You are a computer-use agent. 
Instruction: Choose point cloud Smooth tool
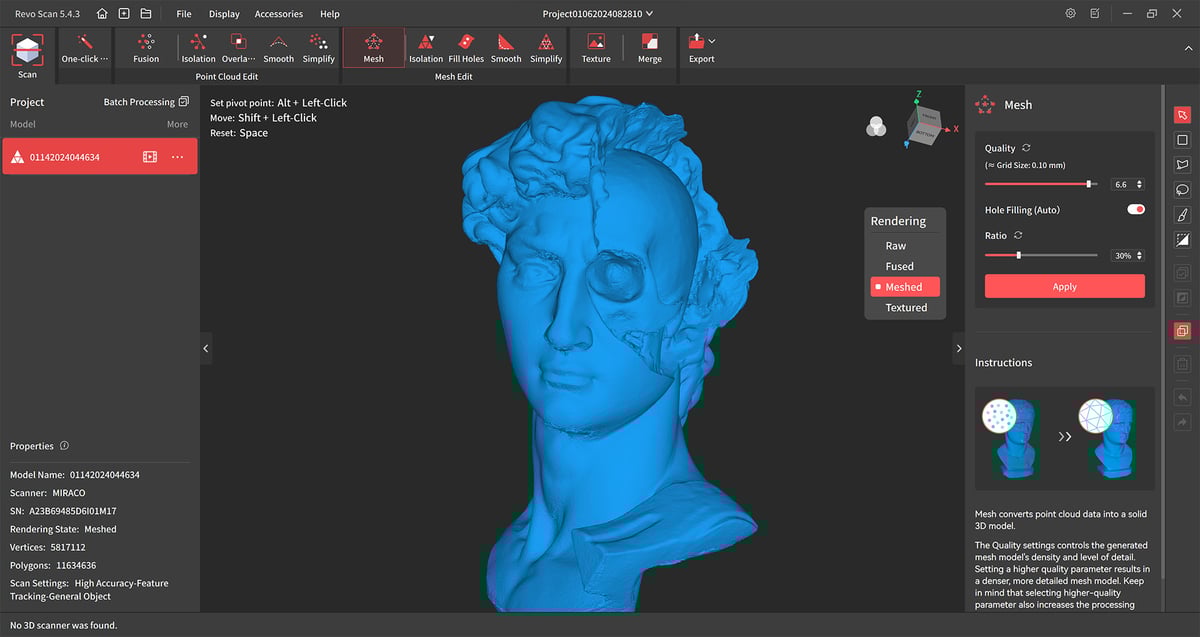pos(278,47)
